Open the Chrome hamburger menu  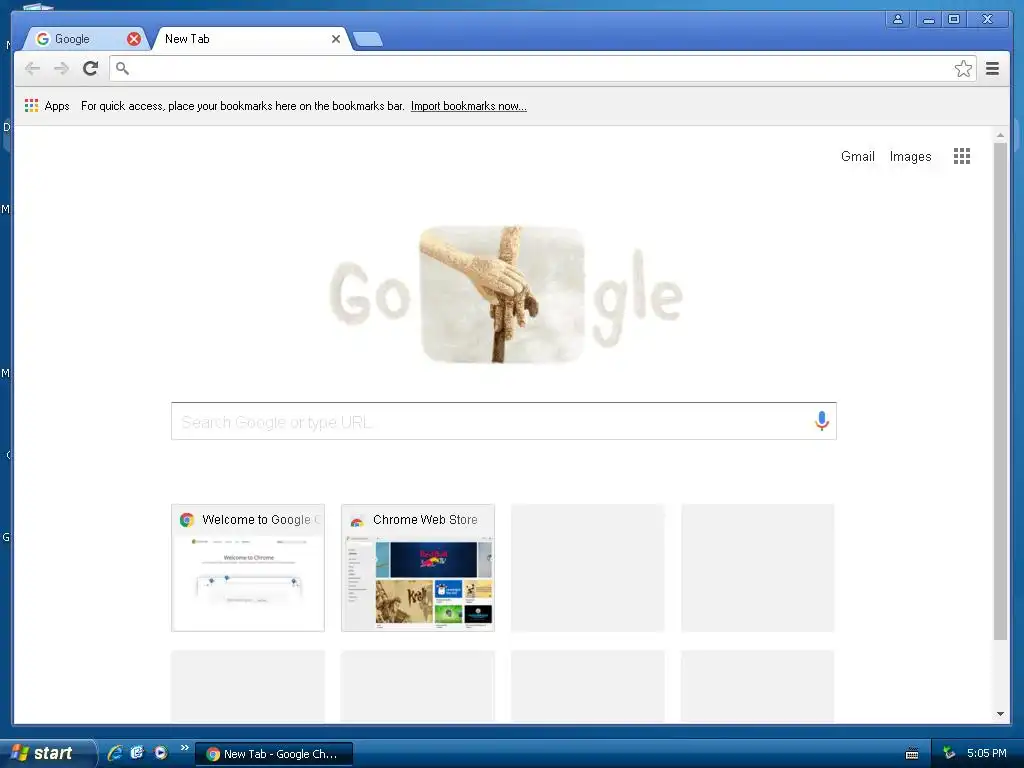coord(992,69)
